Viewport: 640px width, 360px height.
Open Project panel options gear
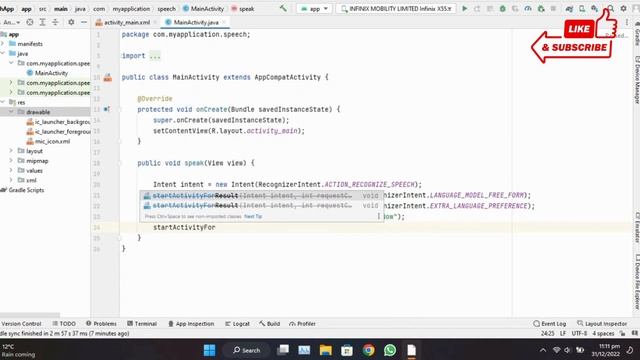(x=71, y=22)
